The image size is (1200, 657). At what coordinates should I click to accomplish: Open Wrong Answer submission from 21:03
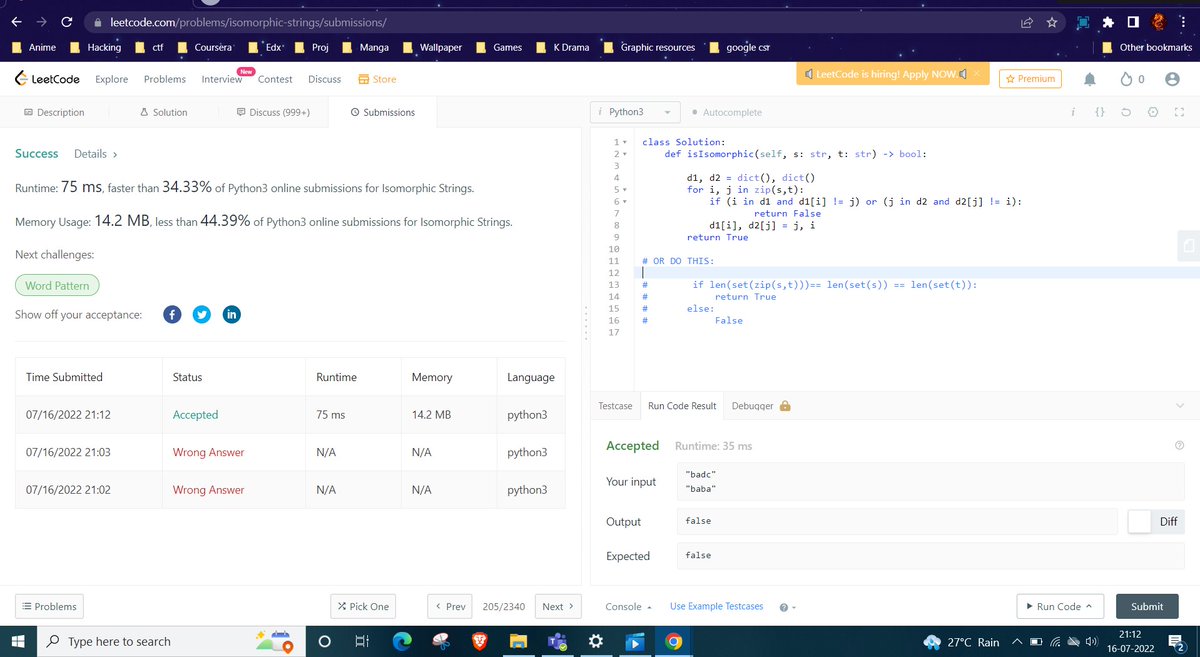[x=208, y=452]
